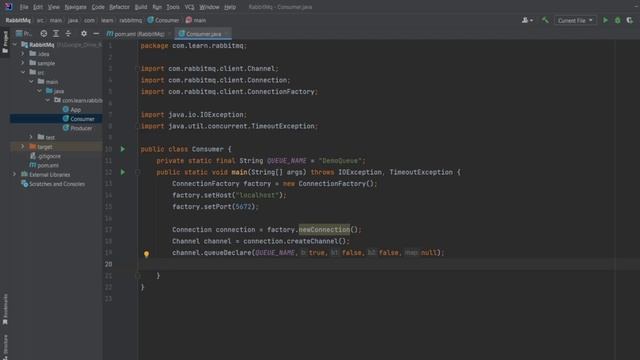
Task: Open the File menu
Action: pos(24,7)
